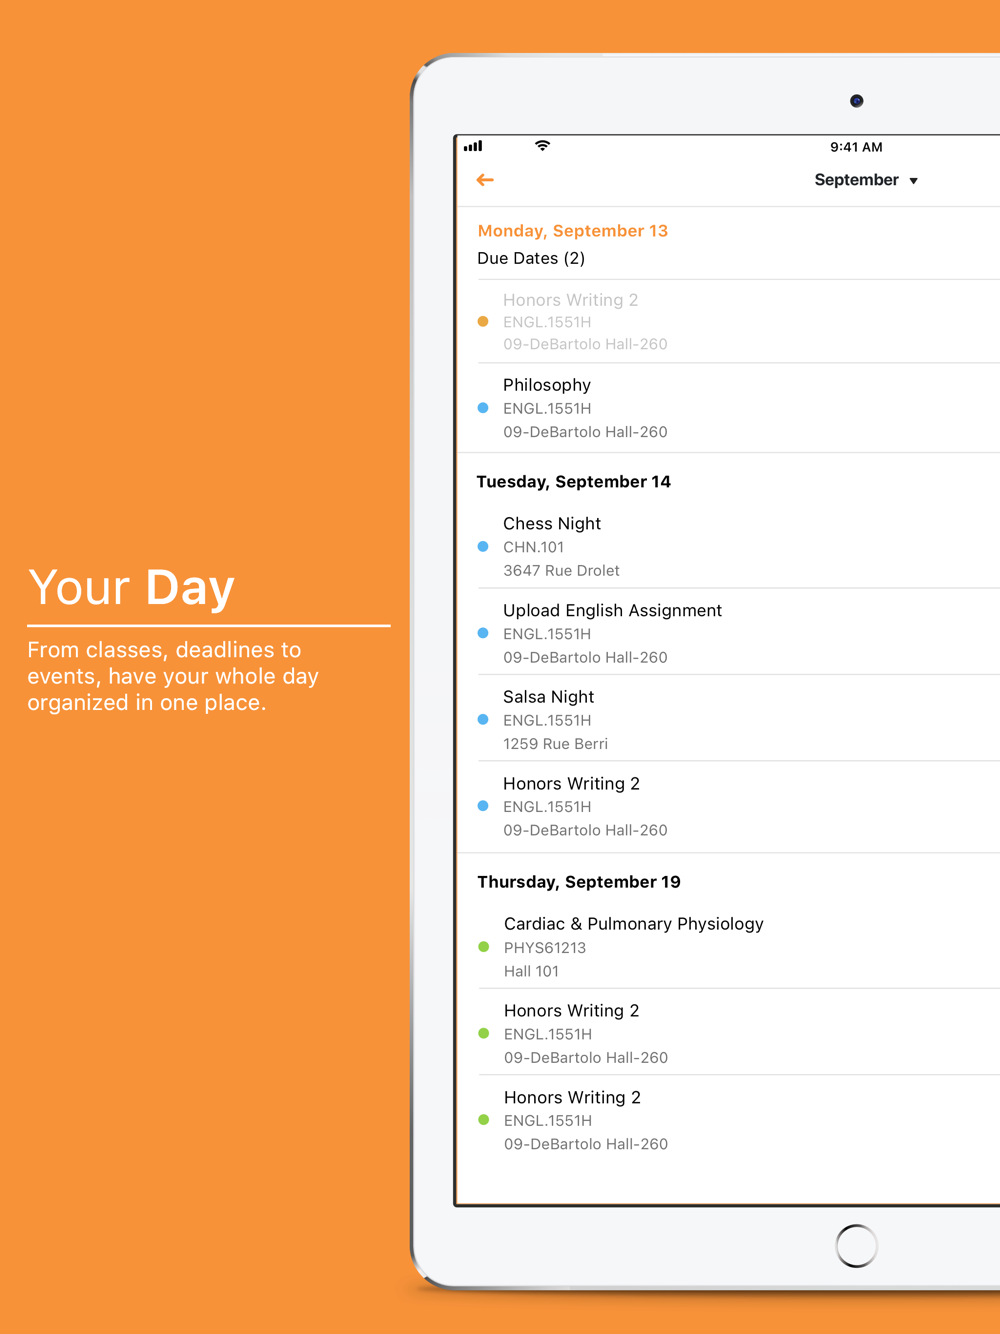Viewport: 1000px width, 1334px height.
Task: Open the Philosophy class entry
Action: point(547,385)
